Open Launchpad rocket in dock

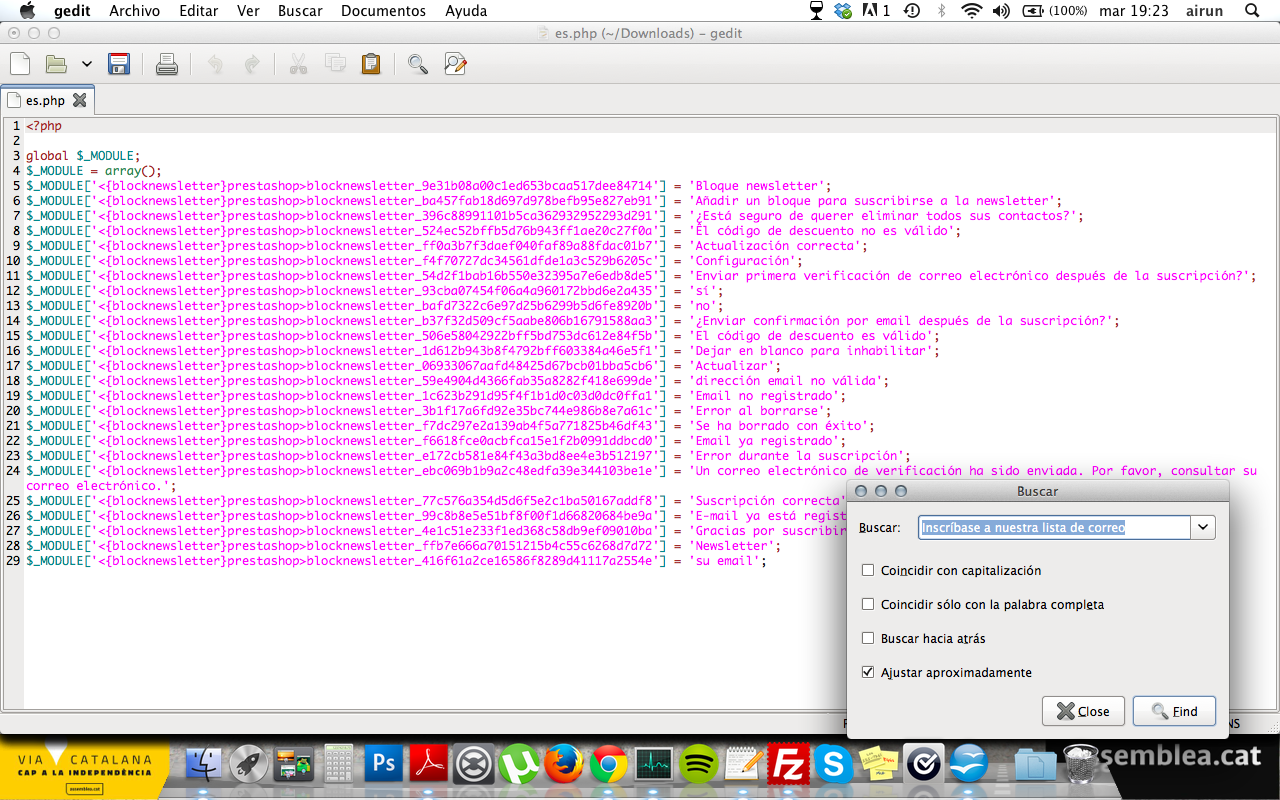(249, 765)
